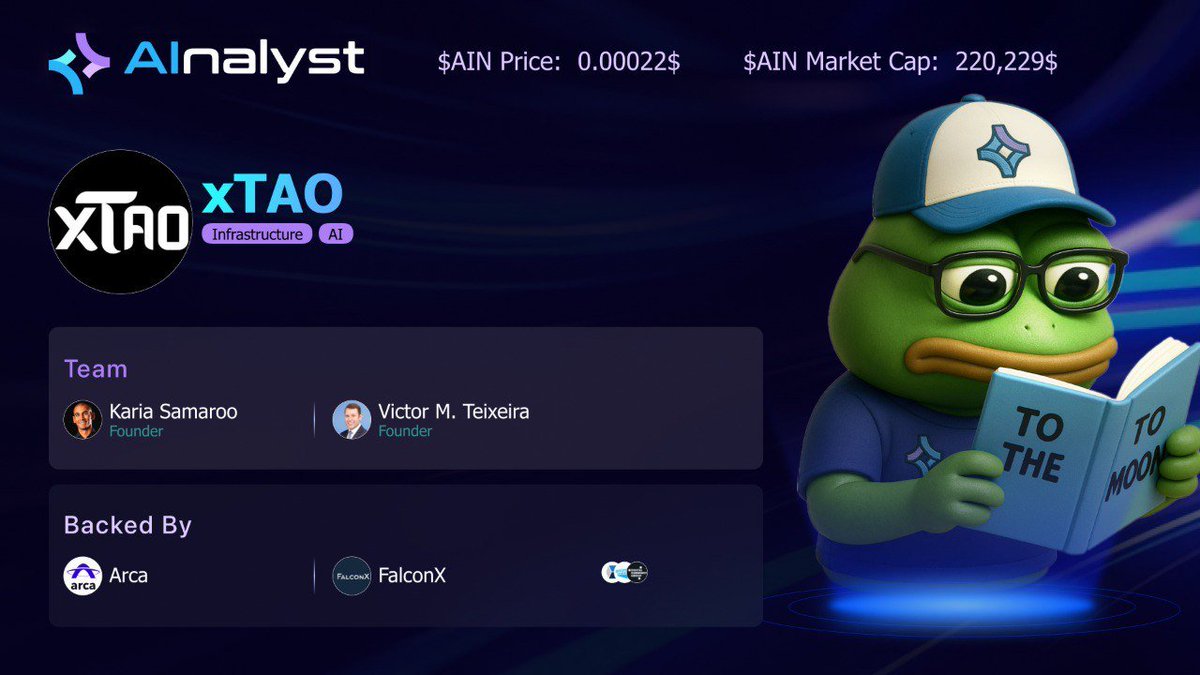The image size is (1200, 675).
Task: Select the Infrastructure tag
Action: 257,235
